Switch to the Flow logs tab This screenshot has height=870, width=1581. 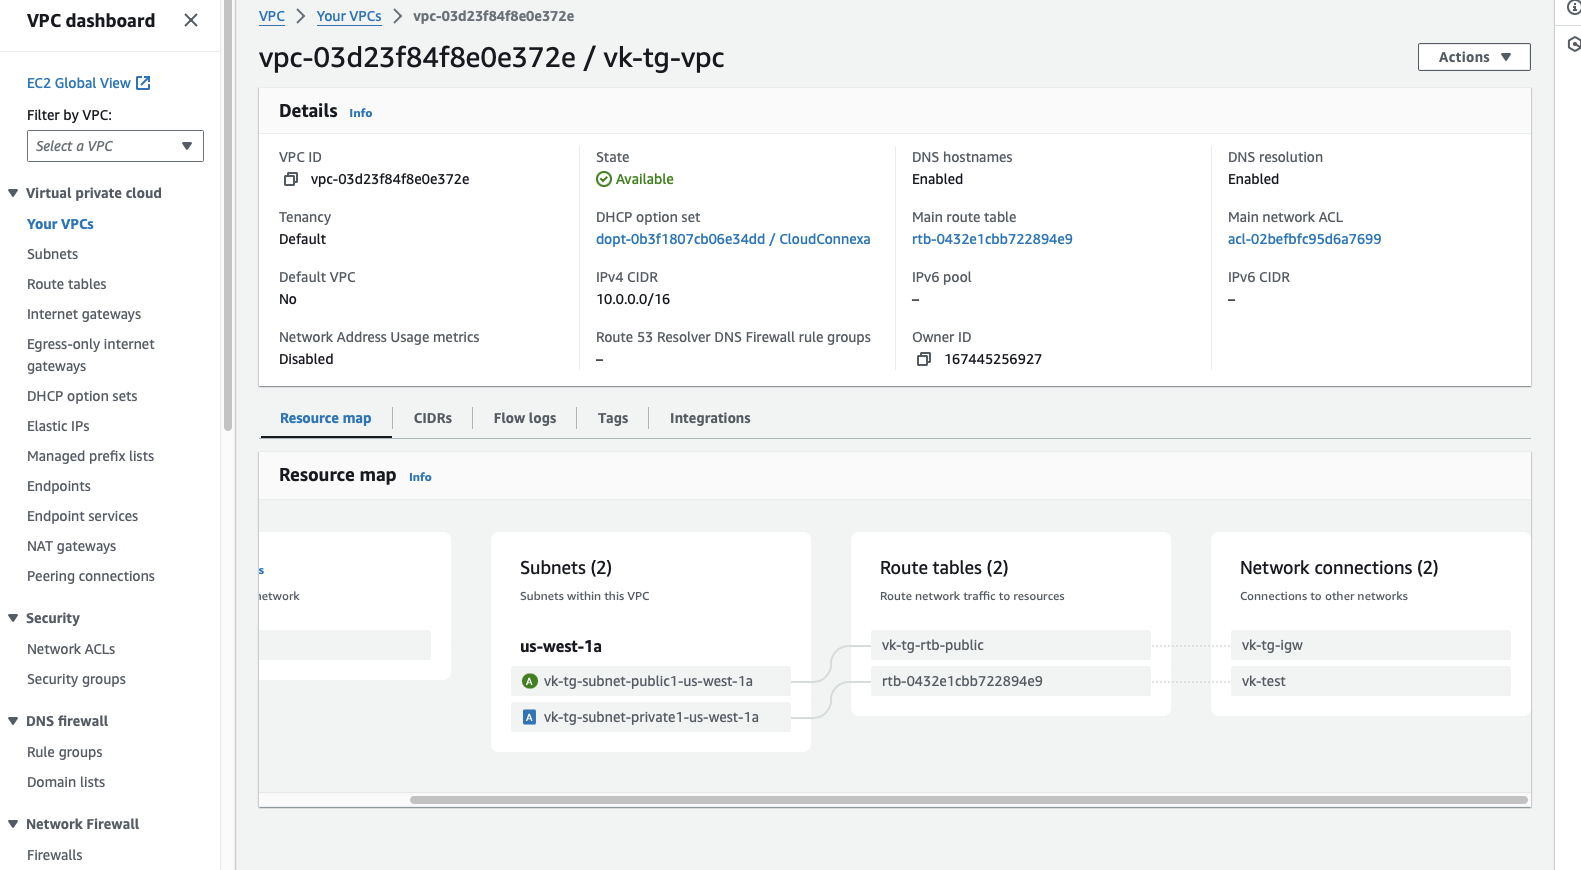[x=524, y=418]
